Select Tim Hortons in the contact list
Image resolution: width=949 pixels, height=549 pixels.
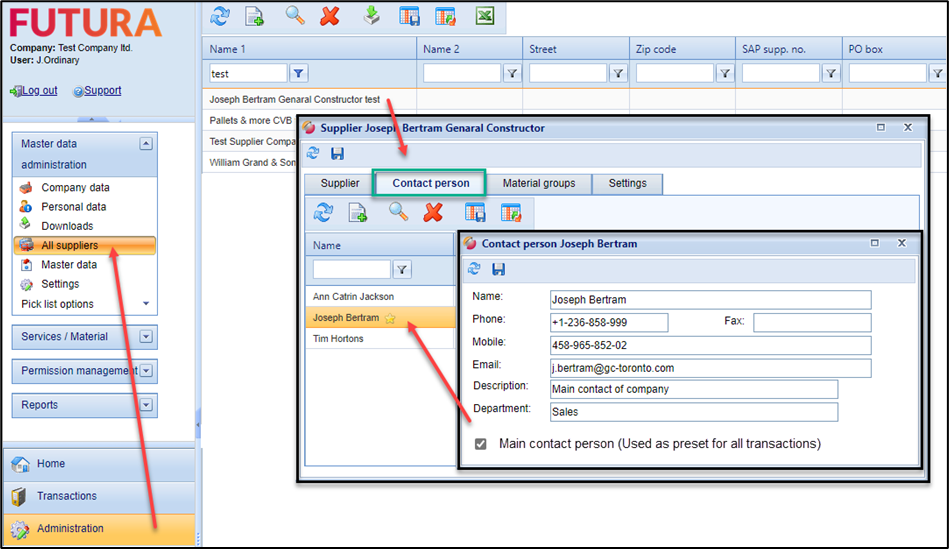pos(338,339)
